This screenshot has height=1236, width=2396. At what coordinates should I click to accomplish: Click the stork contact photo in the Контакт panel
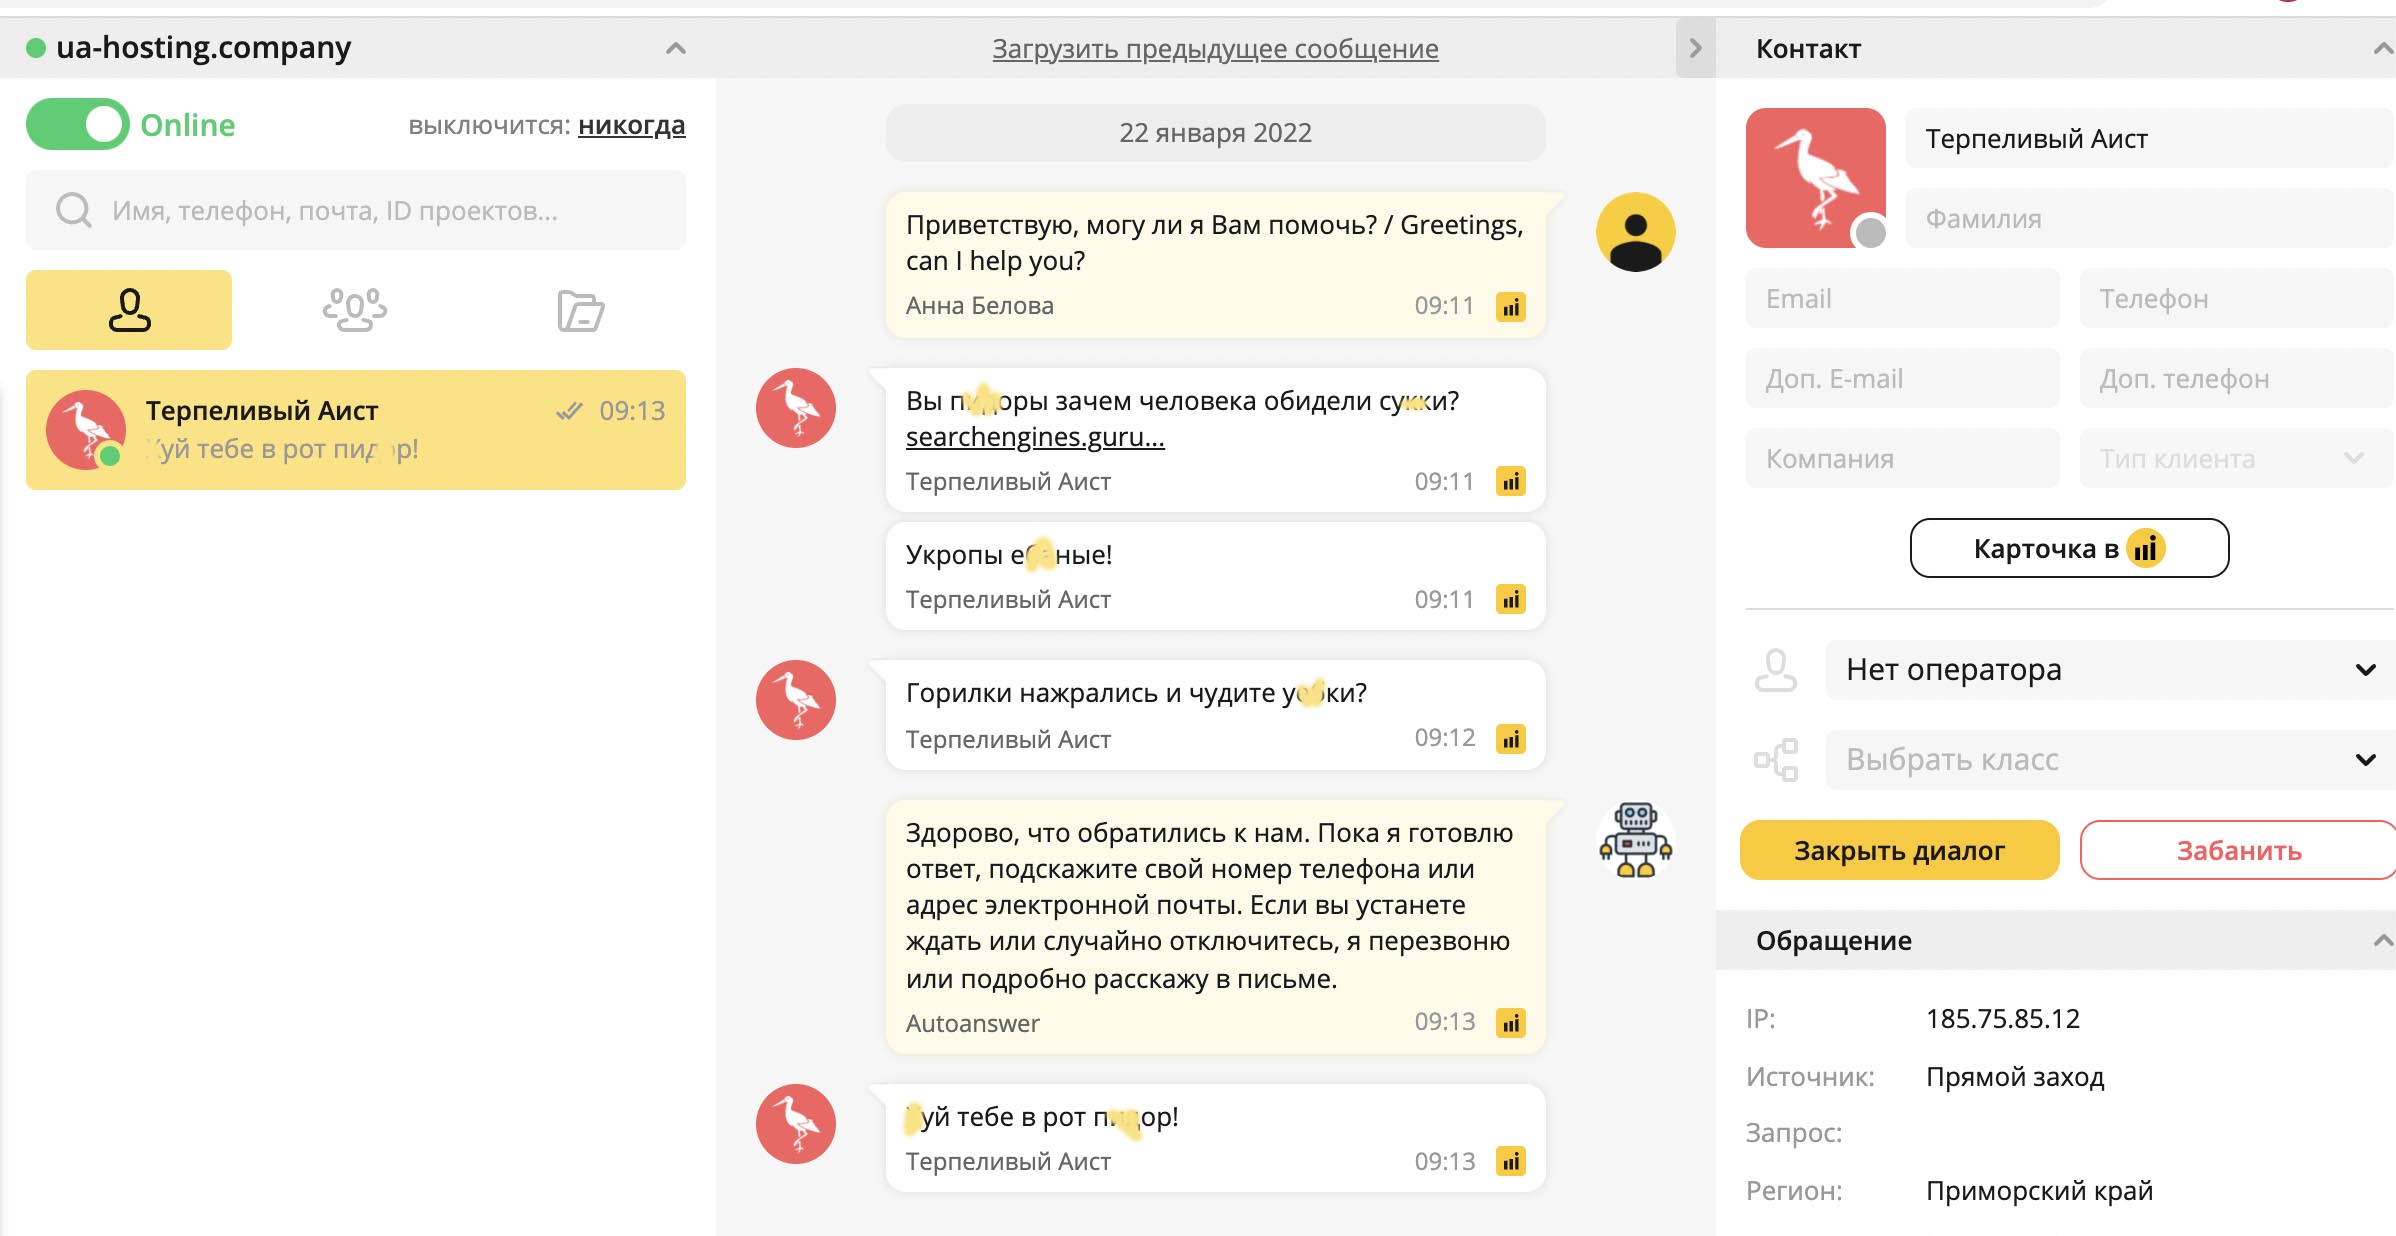1815,178
